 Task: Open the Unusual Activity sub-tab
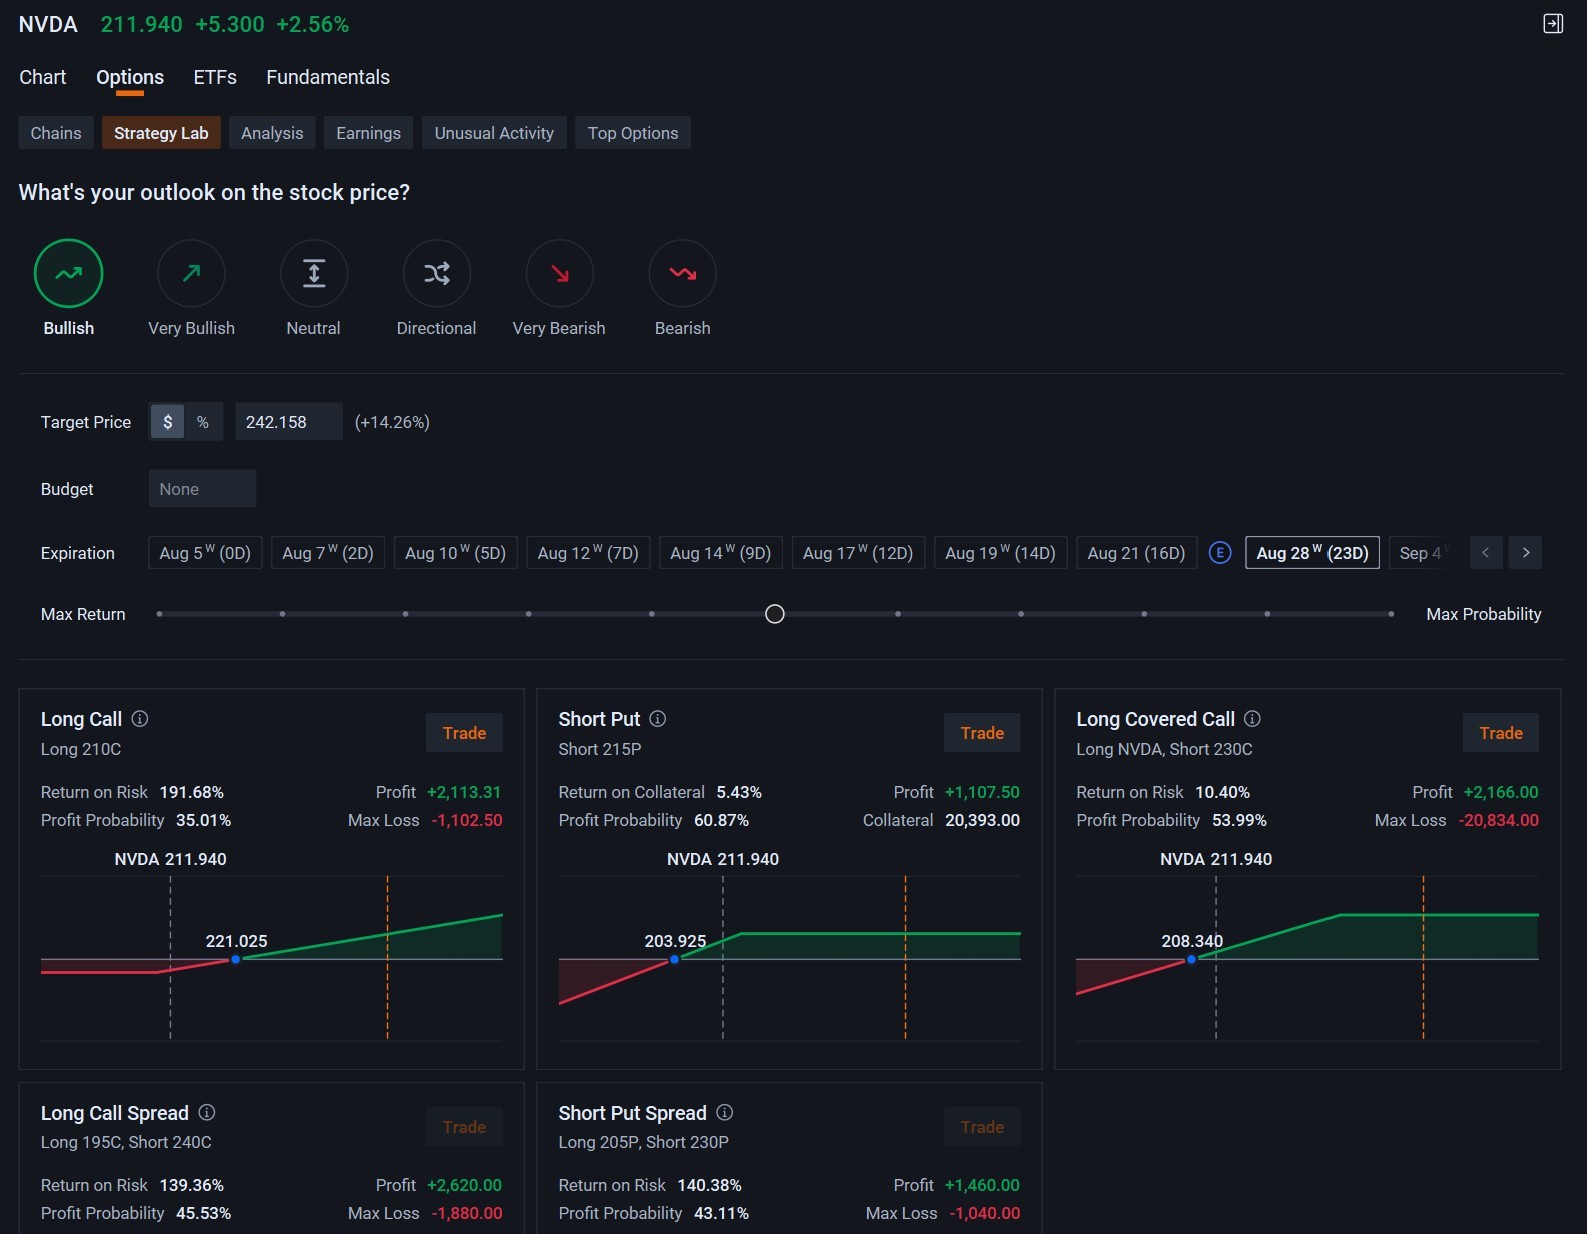point(494,133)
